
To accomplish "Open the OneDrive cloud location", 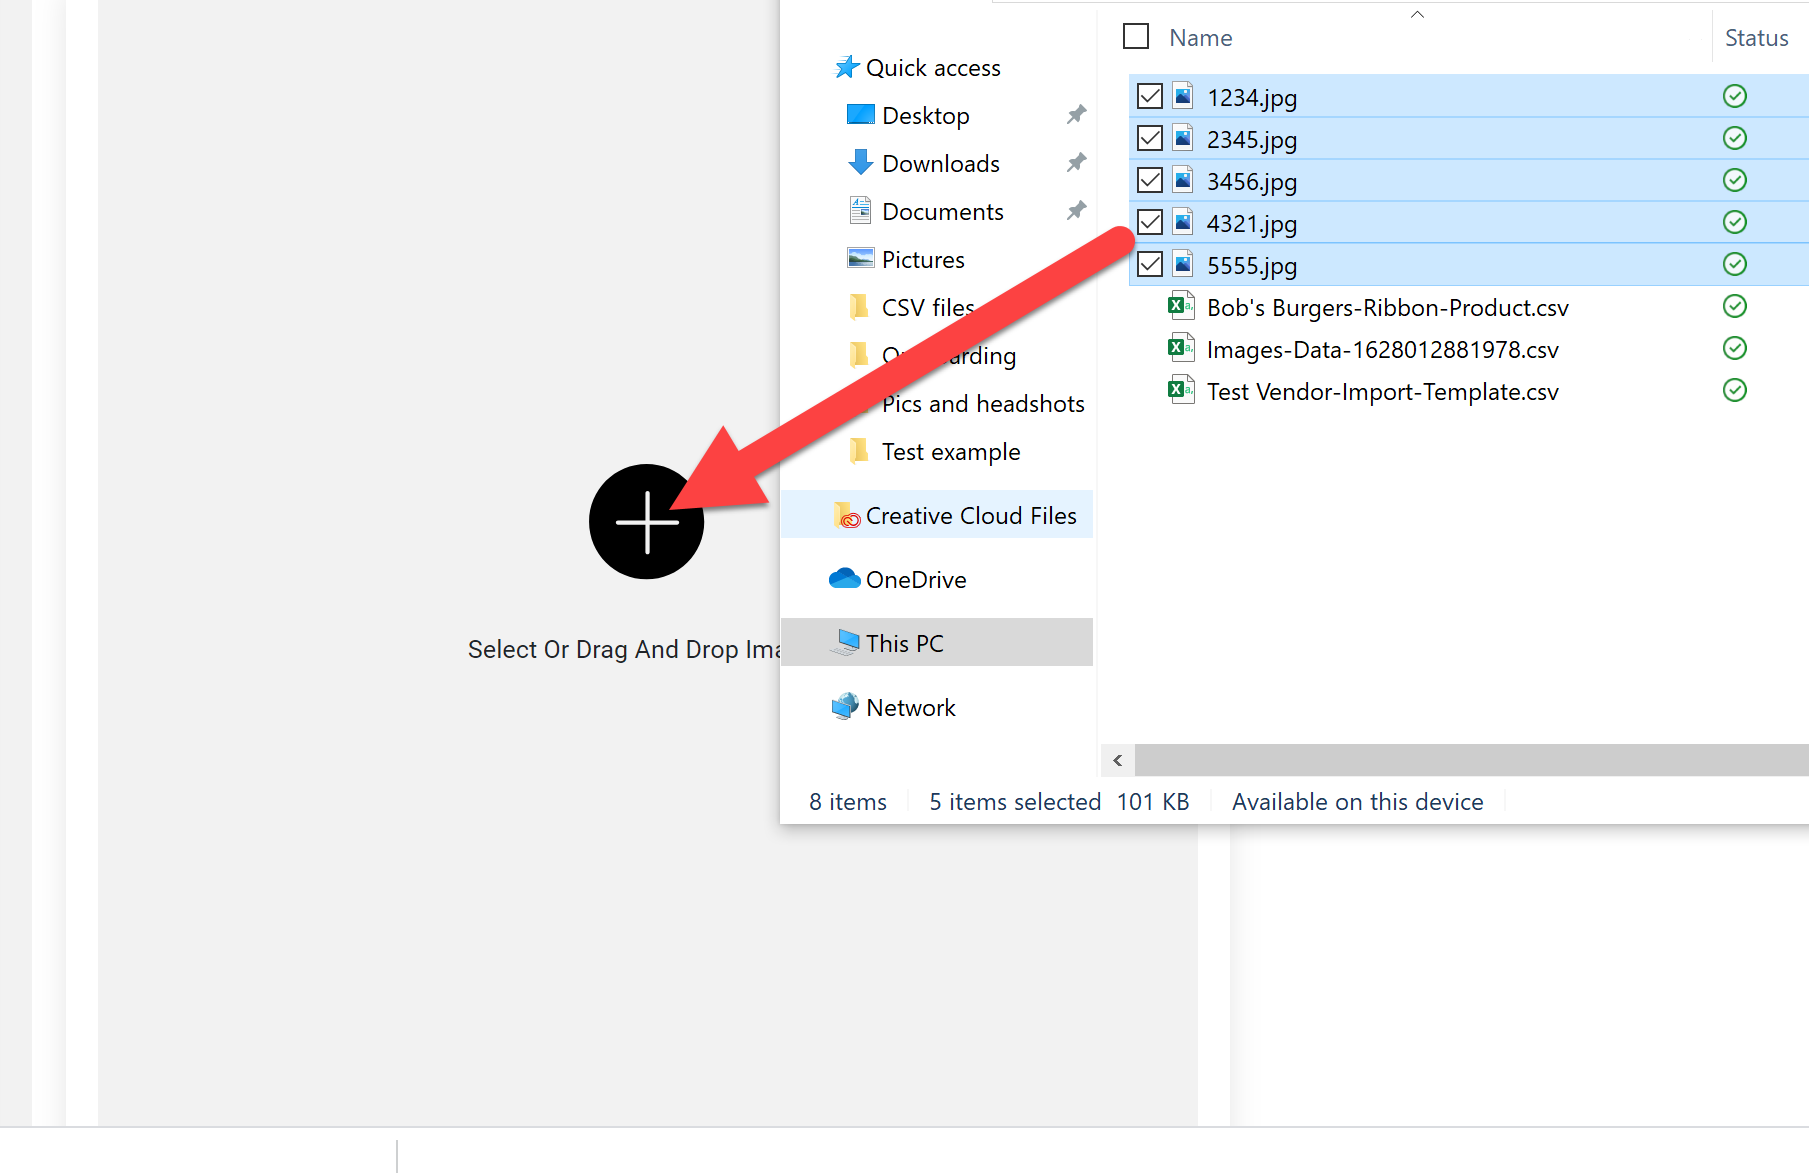I will (915, 580).
